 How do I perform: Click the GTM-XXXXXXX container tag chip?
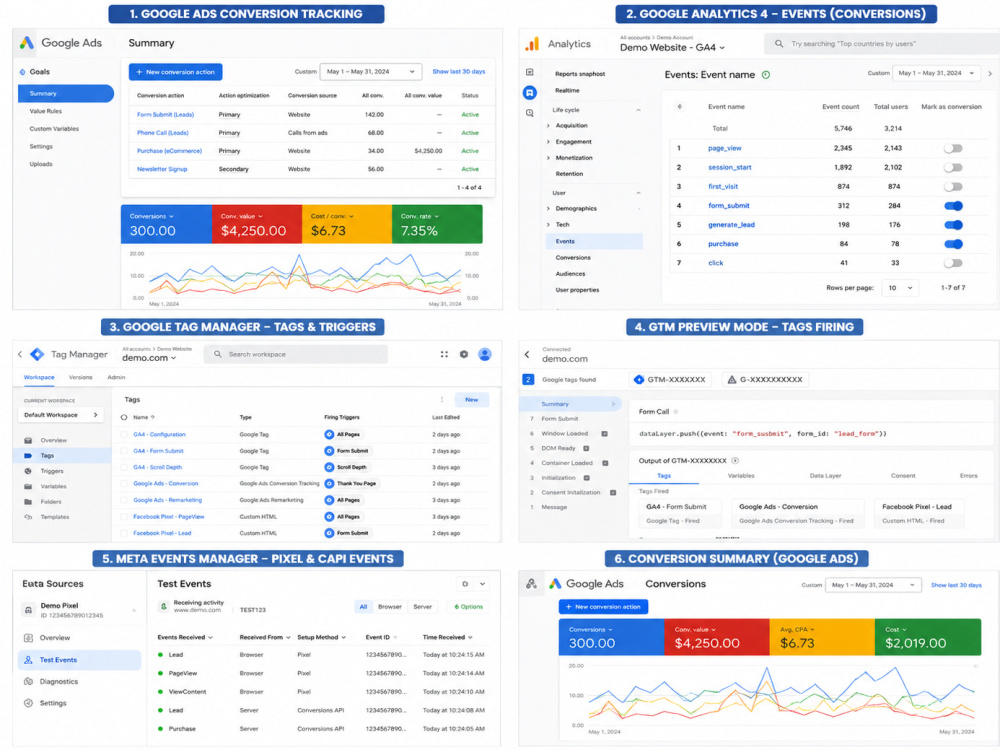[x=670, y=380]
